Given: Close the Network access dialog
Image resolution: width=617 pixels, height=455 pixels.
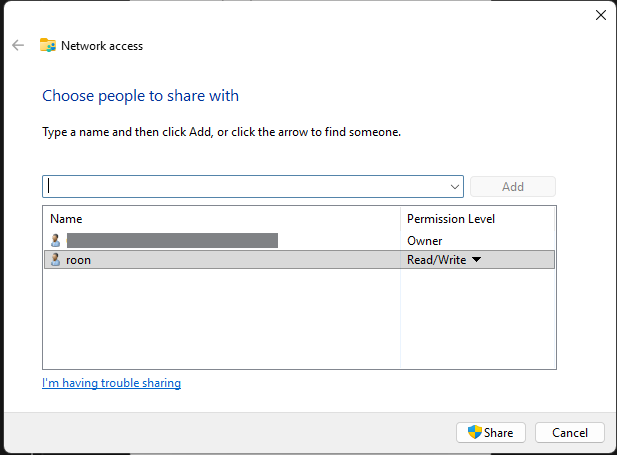Looking at the screenshot, I should 600,15.
